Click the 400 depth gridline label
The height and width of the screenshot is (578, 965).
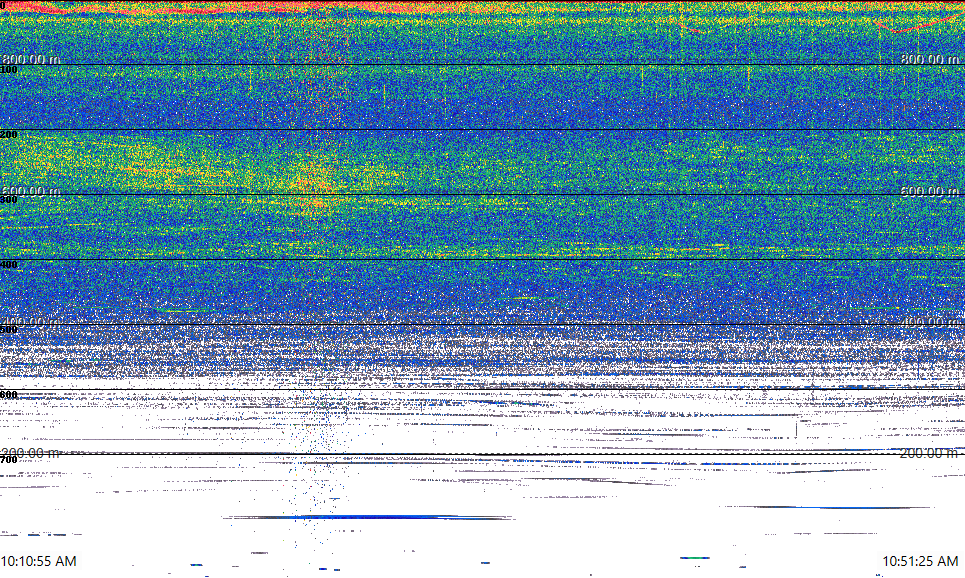[9, 265]
